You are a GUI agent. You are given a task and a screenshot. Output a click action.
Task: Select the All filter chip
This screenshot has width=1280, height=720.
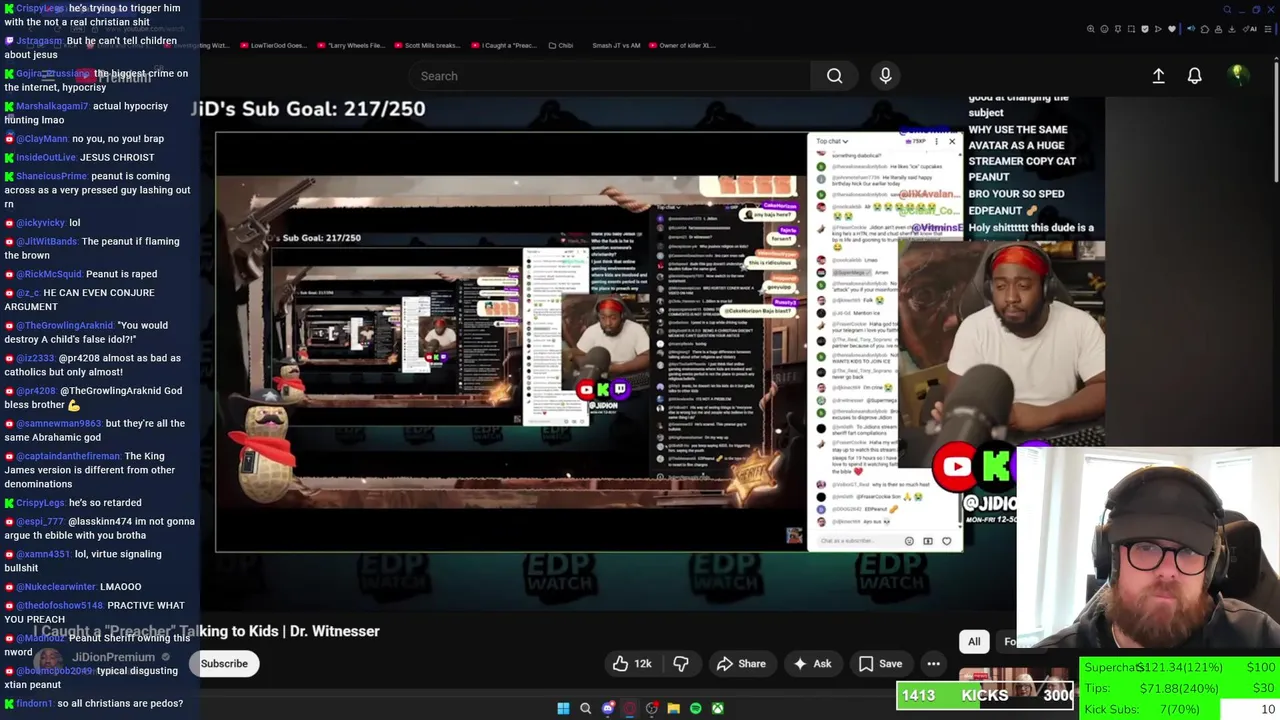(x=974, y=641)
